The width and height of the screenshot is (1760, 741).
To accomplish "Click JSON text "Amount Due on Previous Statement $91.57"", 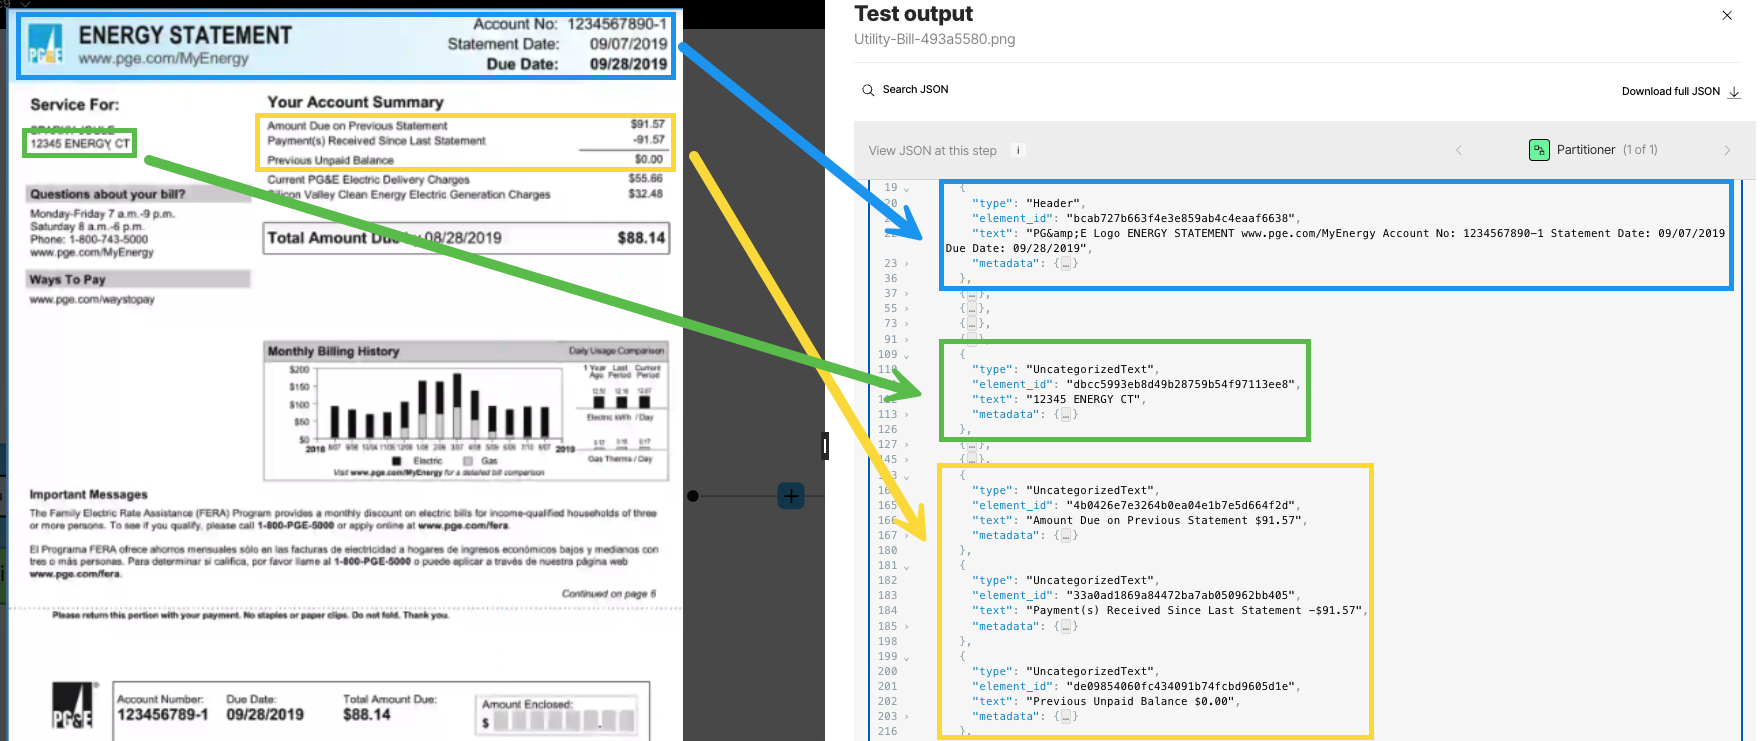I will tap(1164, 521).
